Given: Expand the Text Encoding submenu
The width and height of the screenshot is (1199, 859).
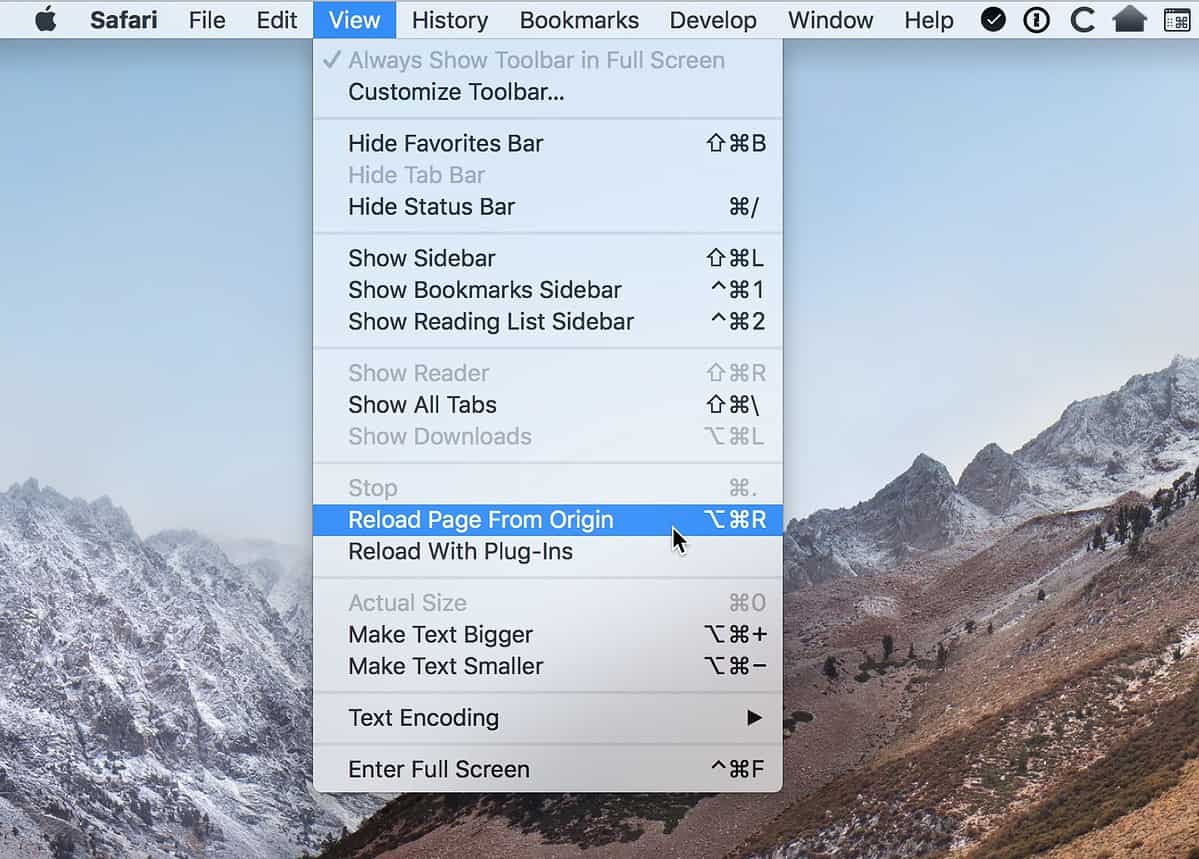Looking at the screenshot, I should (x=423, y=718).
